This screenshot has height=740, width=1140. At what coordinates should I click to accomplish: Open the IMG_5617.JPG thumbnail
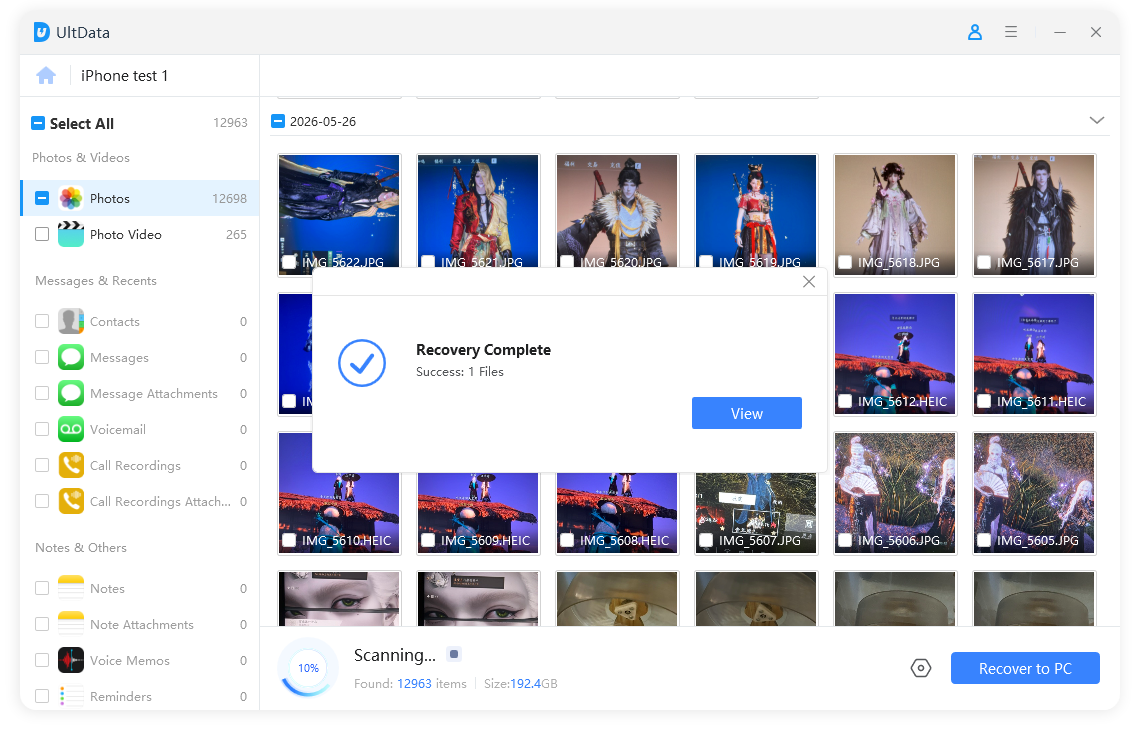1034,214
